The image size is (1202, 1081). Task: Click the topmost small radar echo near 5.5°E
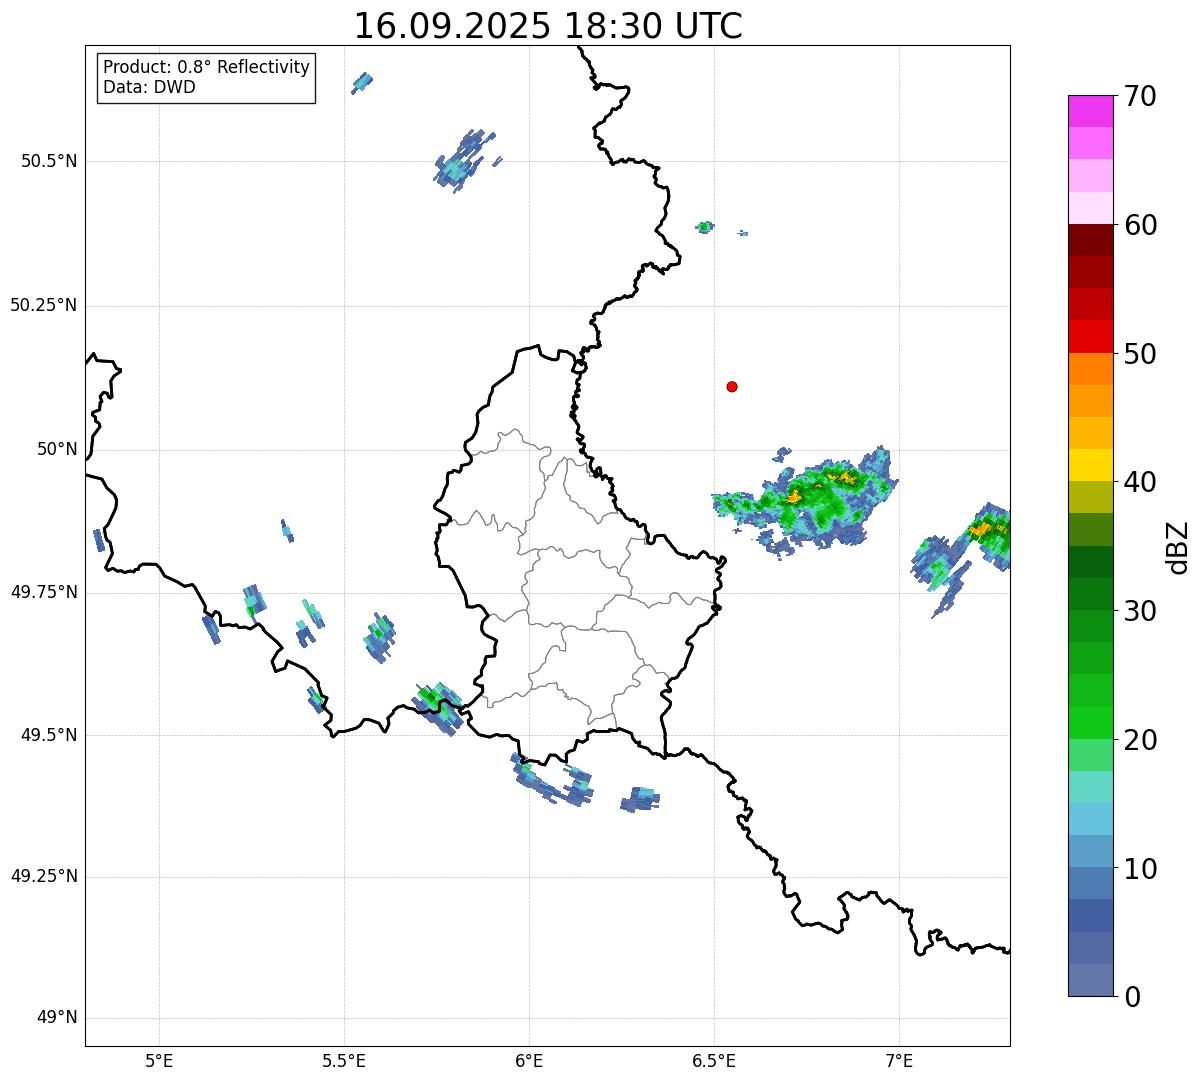tap(362, 82)
